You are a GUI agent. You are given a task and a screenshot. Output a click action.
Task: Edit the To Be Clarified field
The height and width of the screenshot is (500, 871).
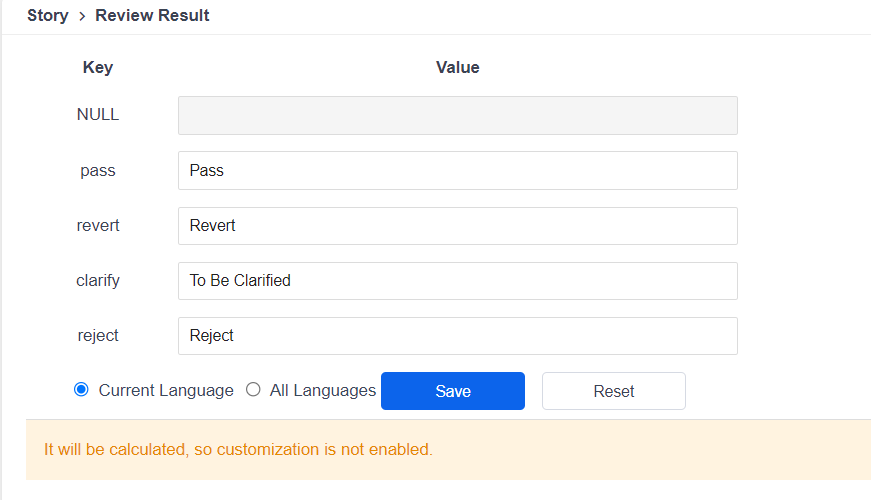tap(458, 281)
